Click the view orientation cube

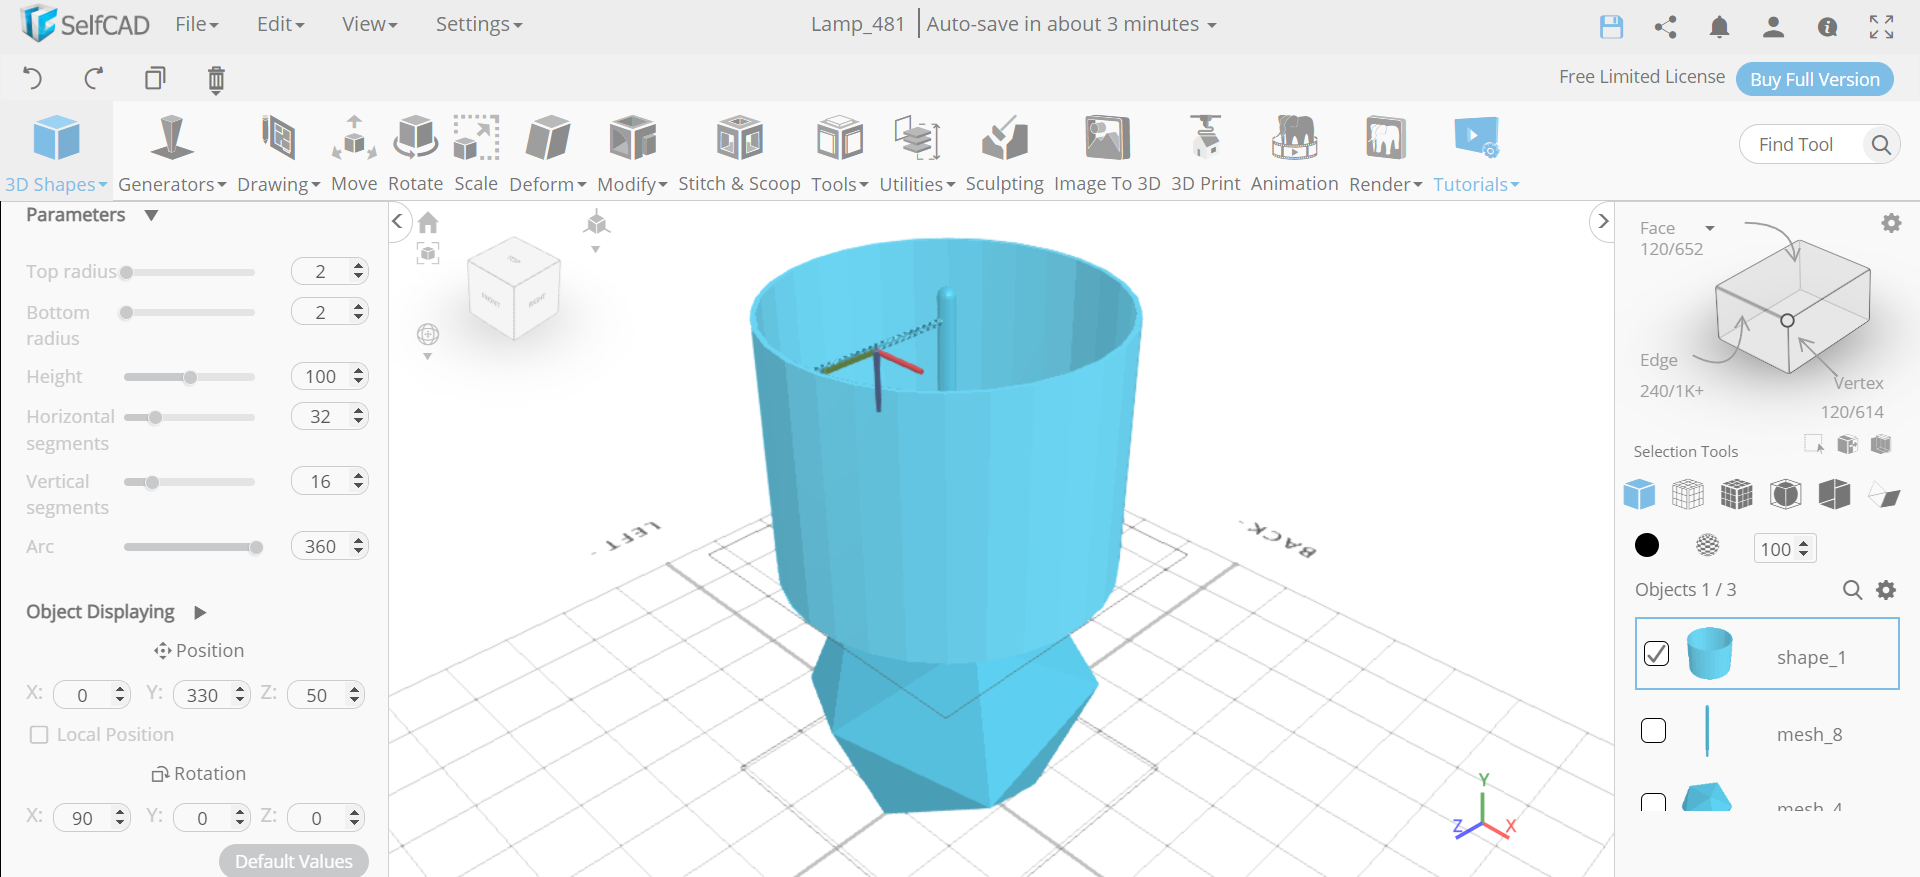pos(514,288)
